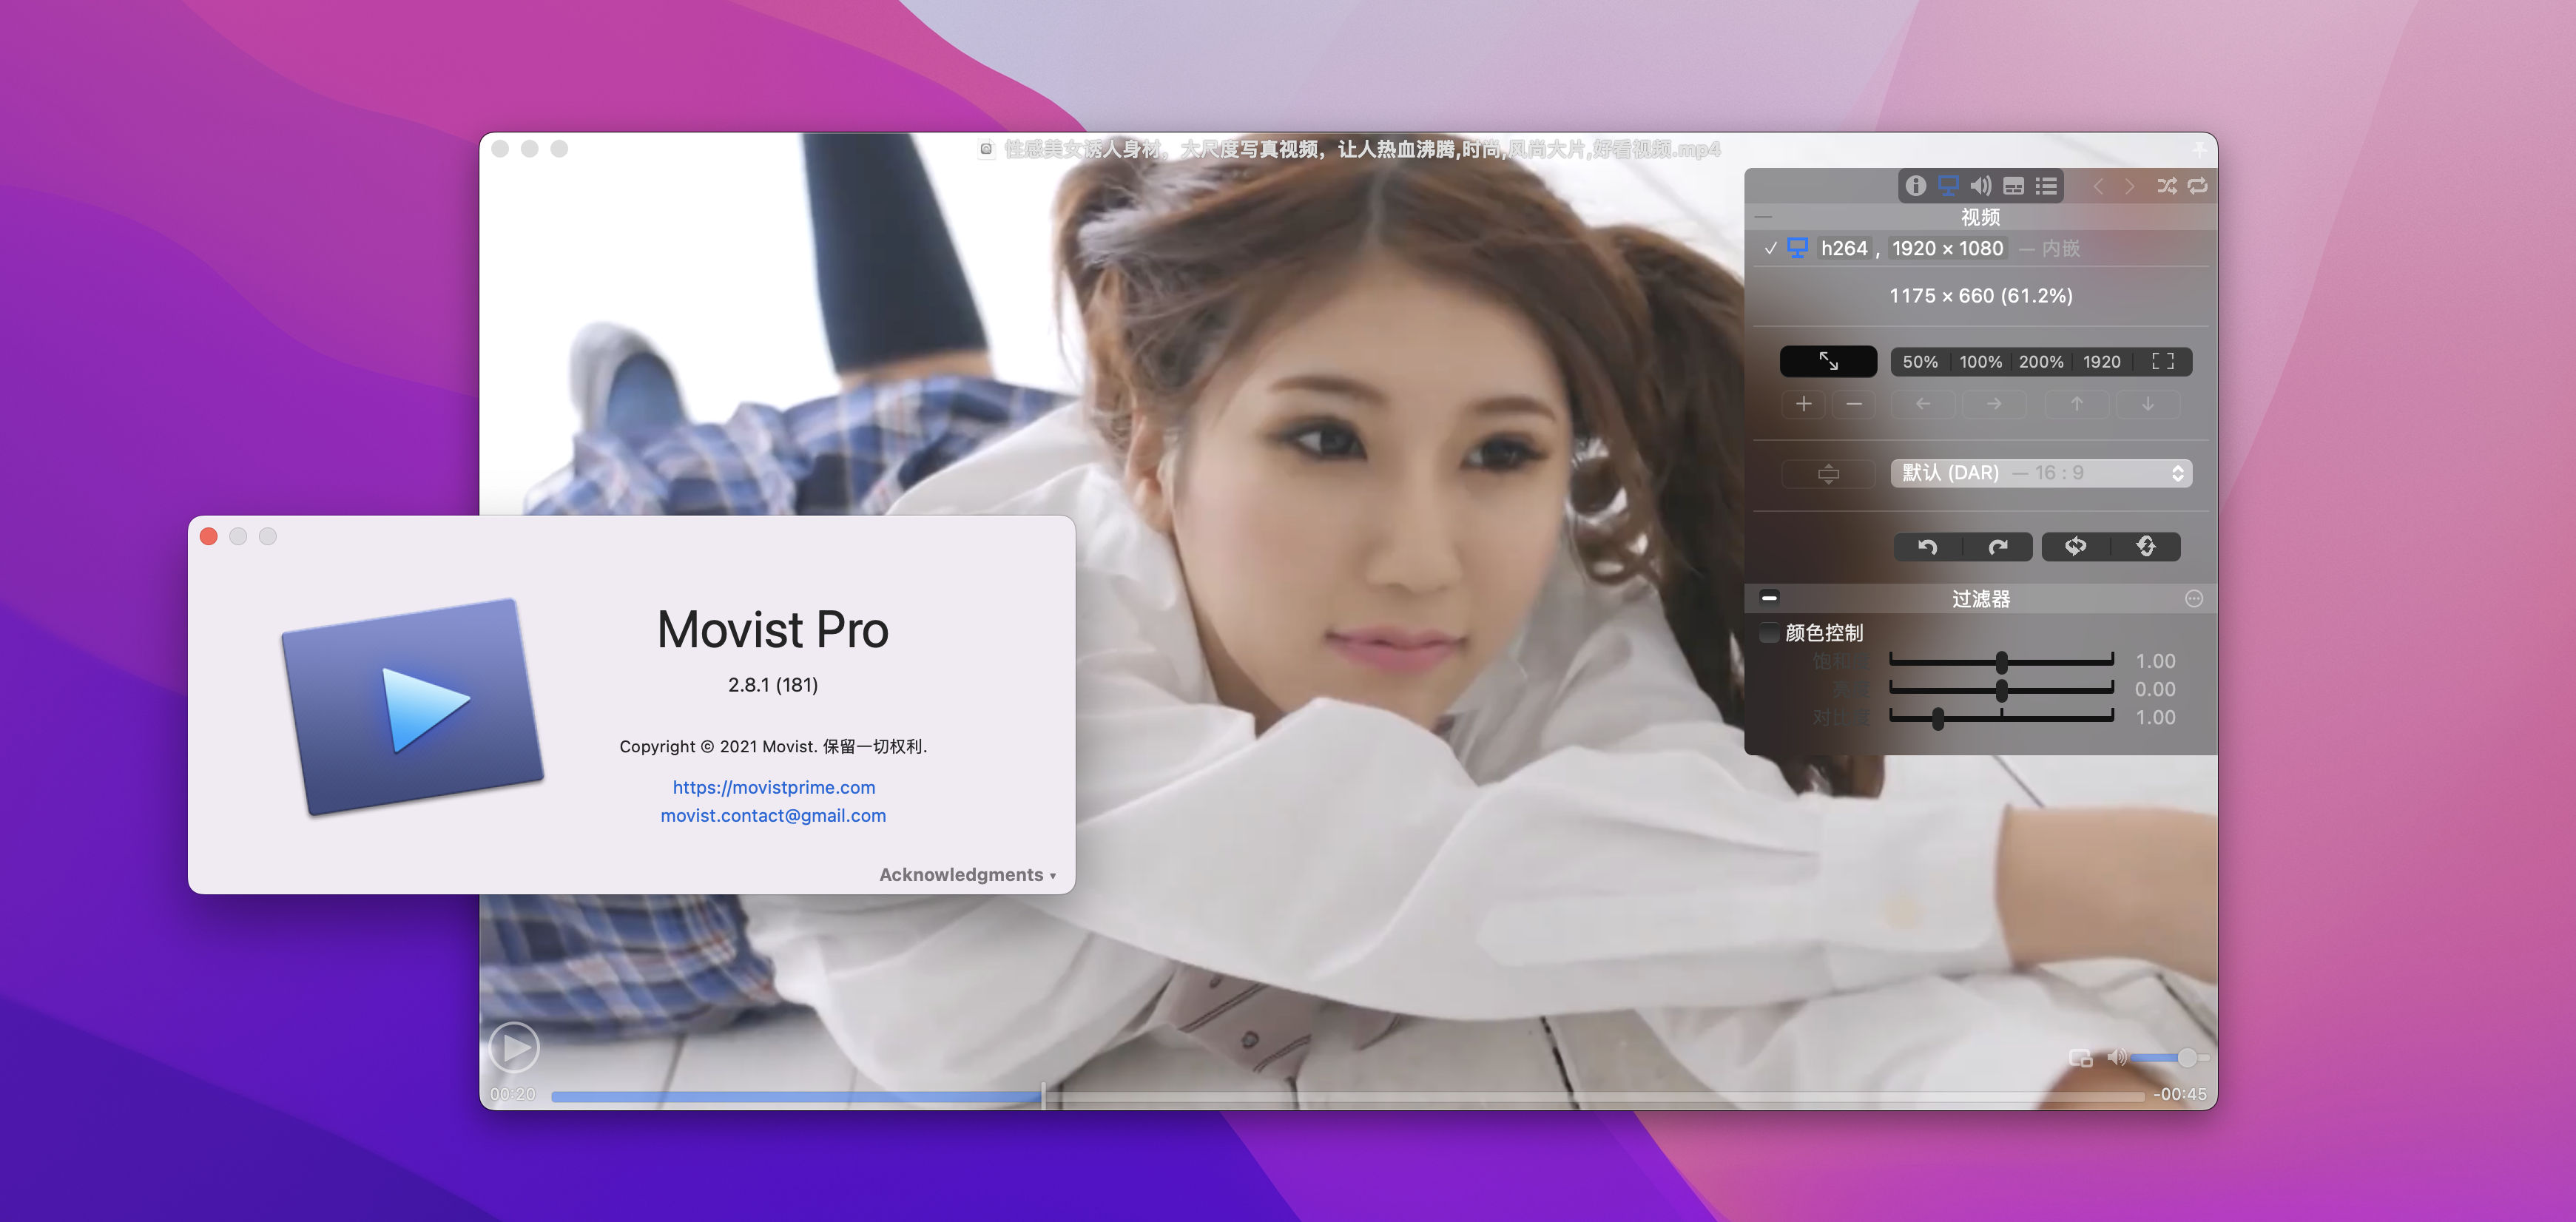Flip video horizontally
Viewport: 2576px width, 1222px height.
click(2076, 547)
